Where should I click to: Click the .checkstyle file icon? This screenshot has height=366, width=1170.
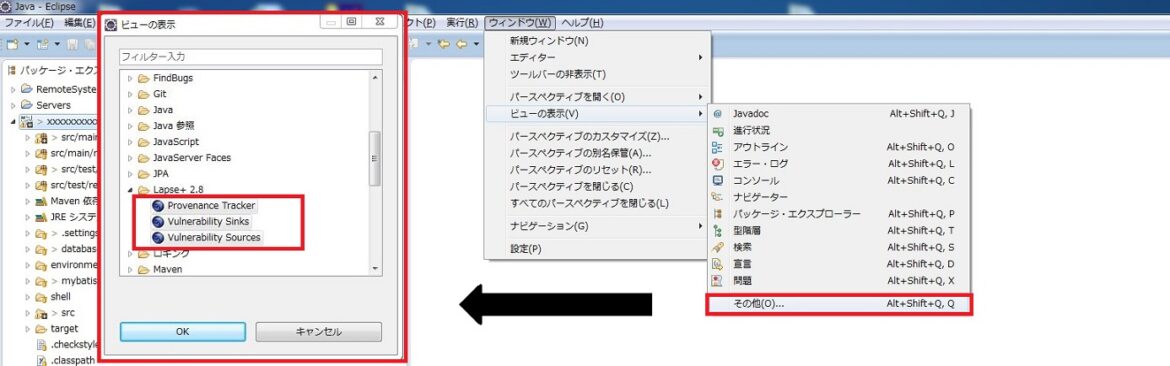tap(42, 344)
